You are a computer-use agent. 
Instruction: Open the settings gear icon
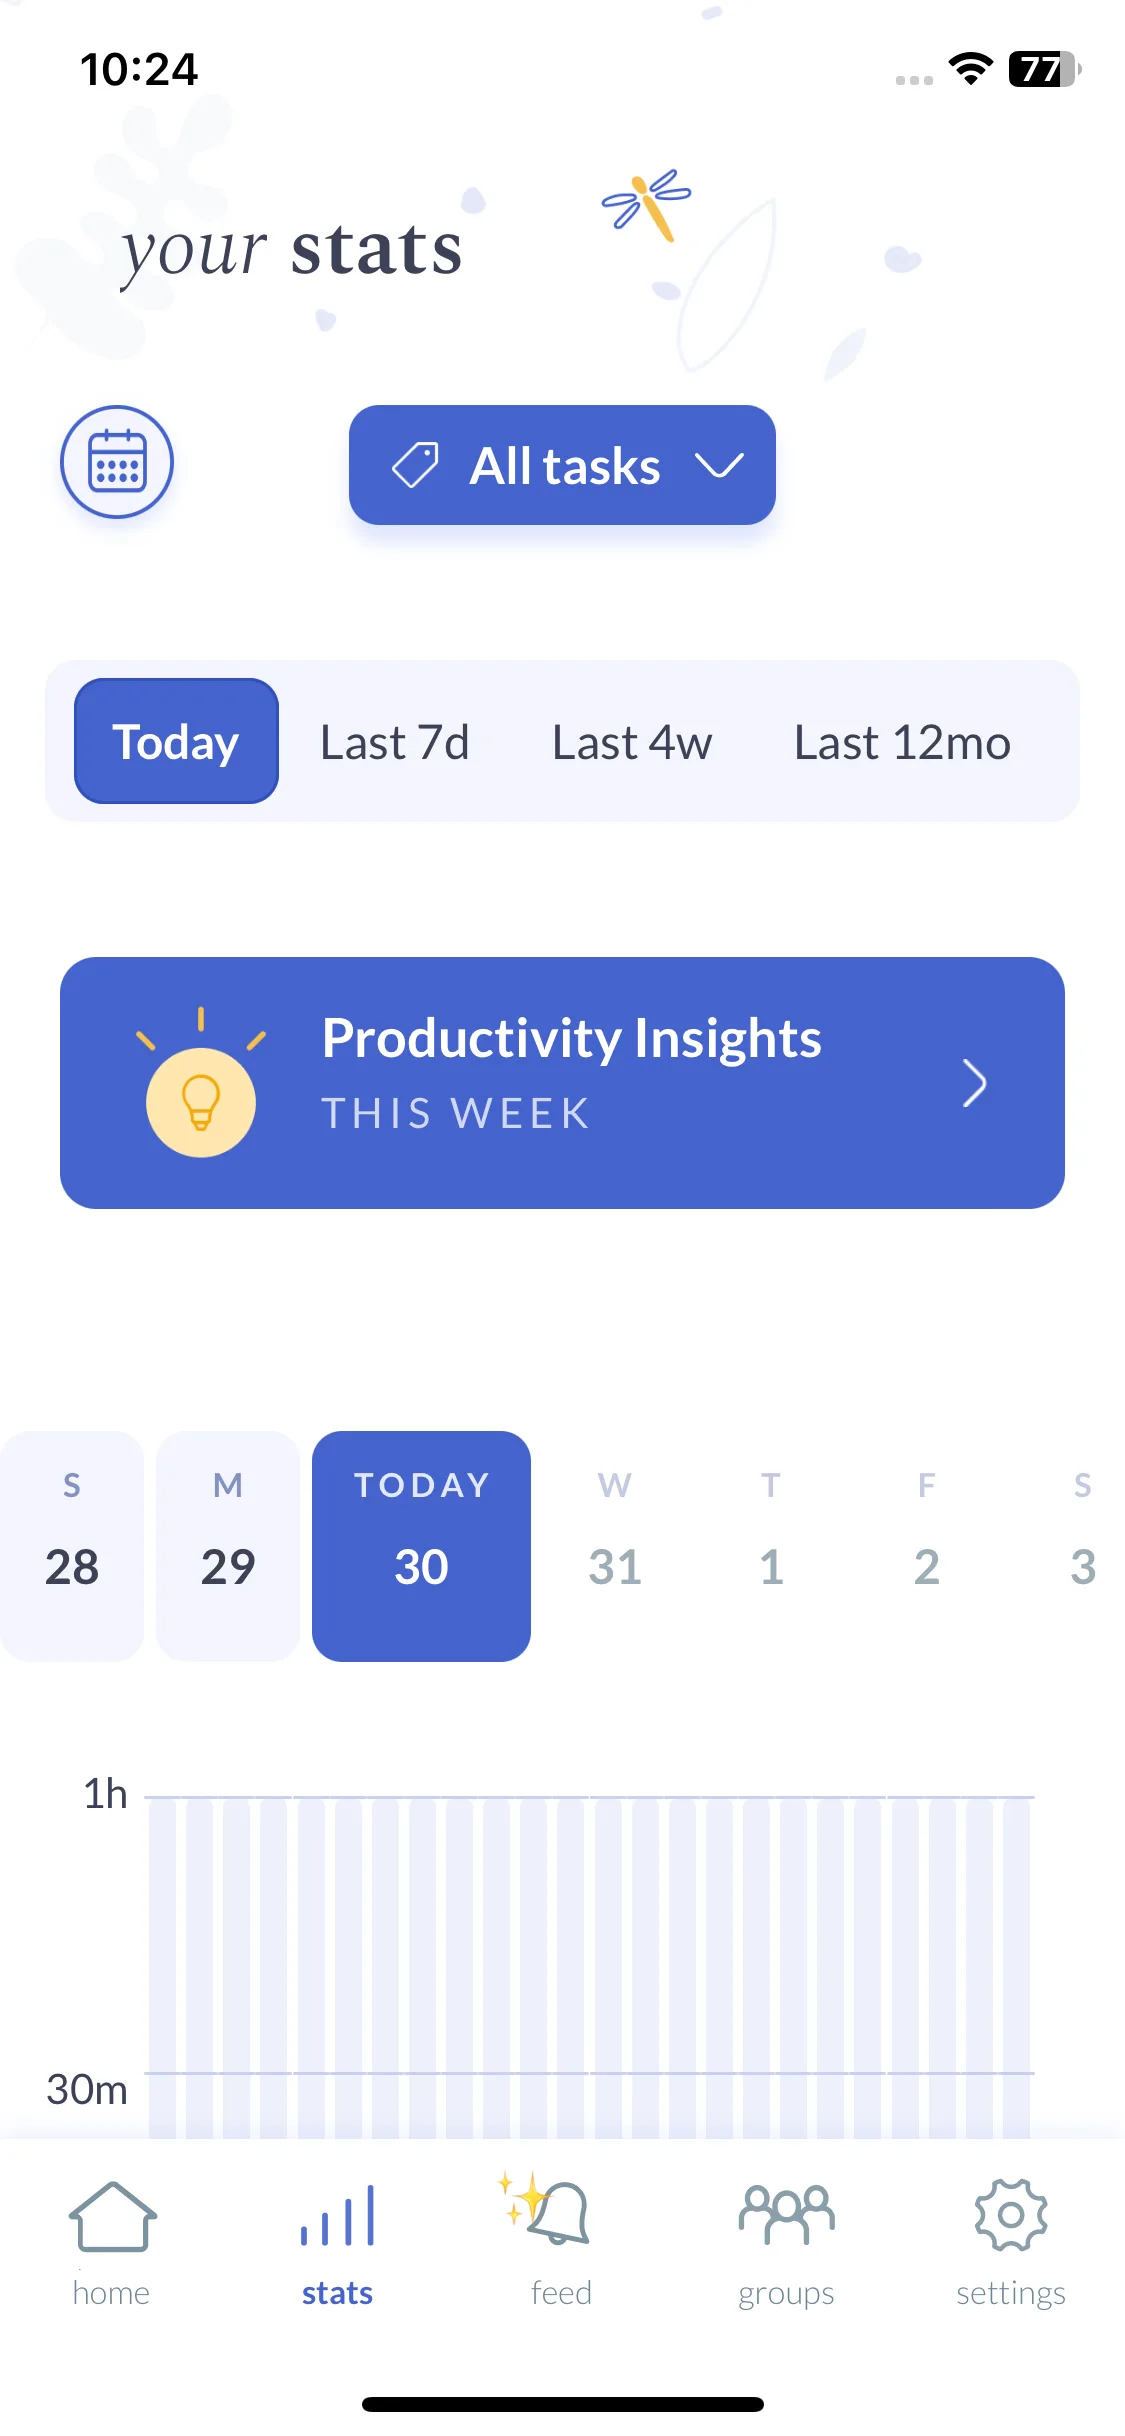(x=1011, y=2215)
